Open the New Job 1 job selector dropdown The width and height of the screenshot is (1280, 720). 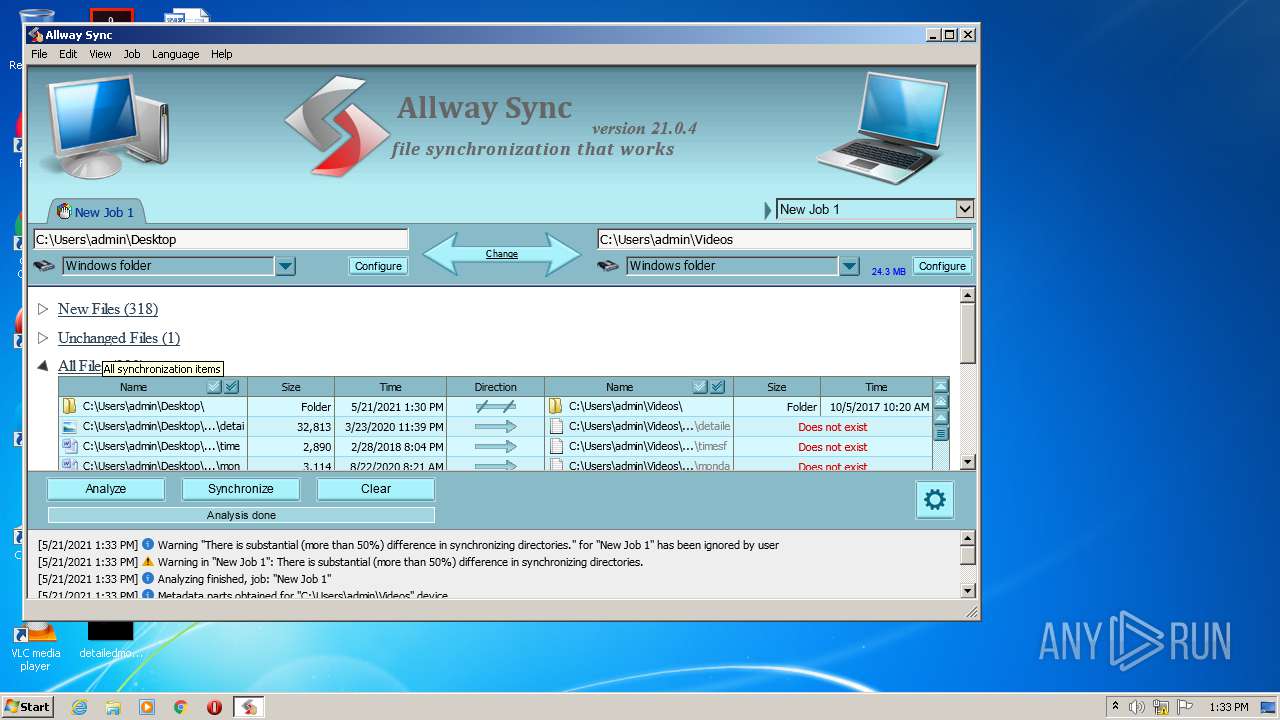click(964, 209)
